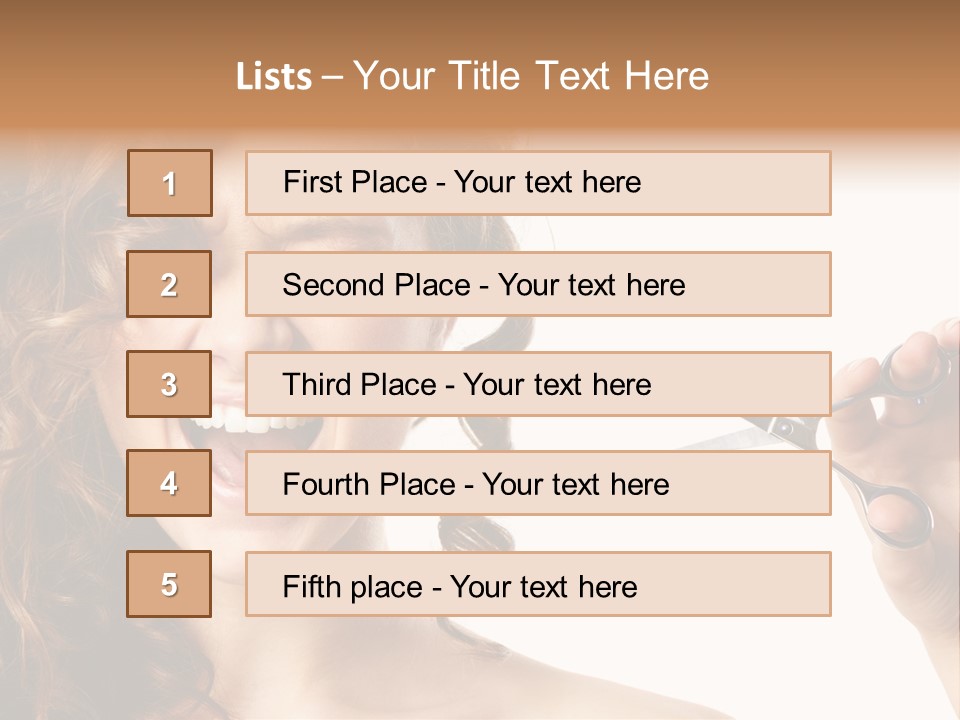This screenshot has height=720, width=960.
Task: Select the number 2 box
Action: point(170,284)
